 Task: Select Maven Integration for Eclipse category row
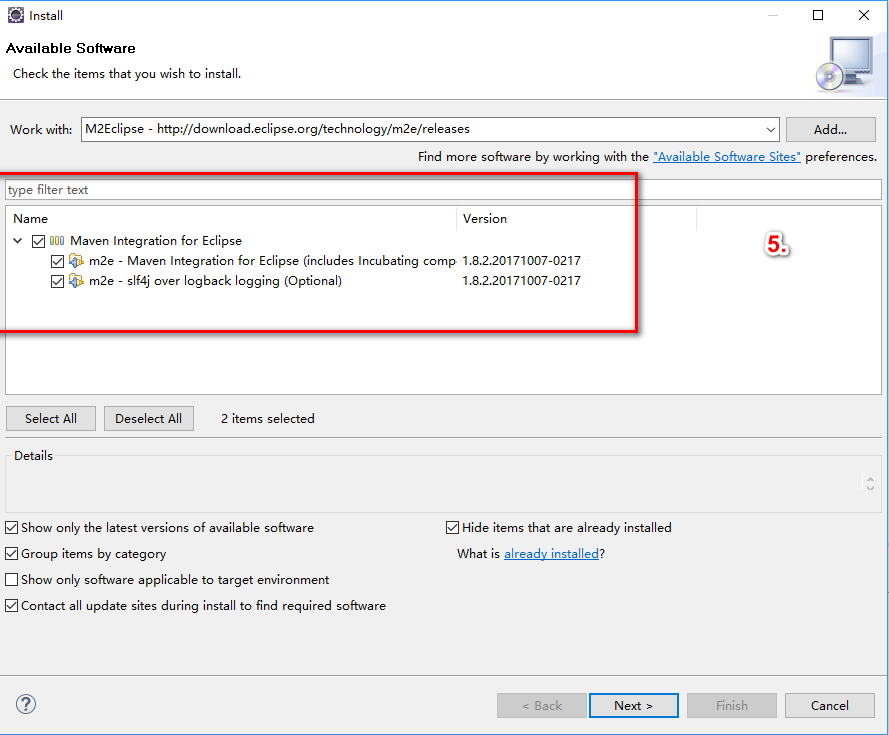pos(156,240)
